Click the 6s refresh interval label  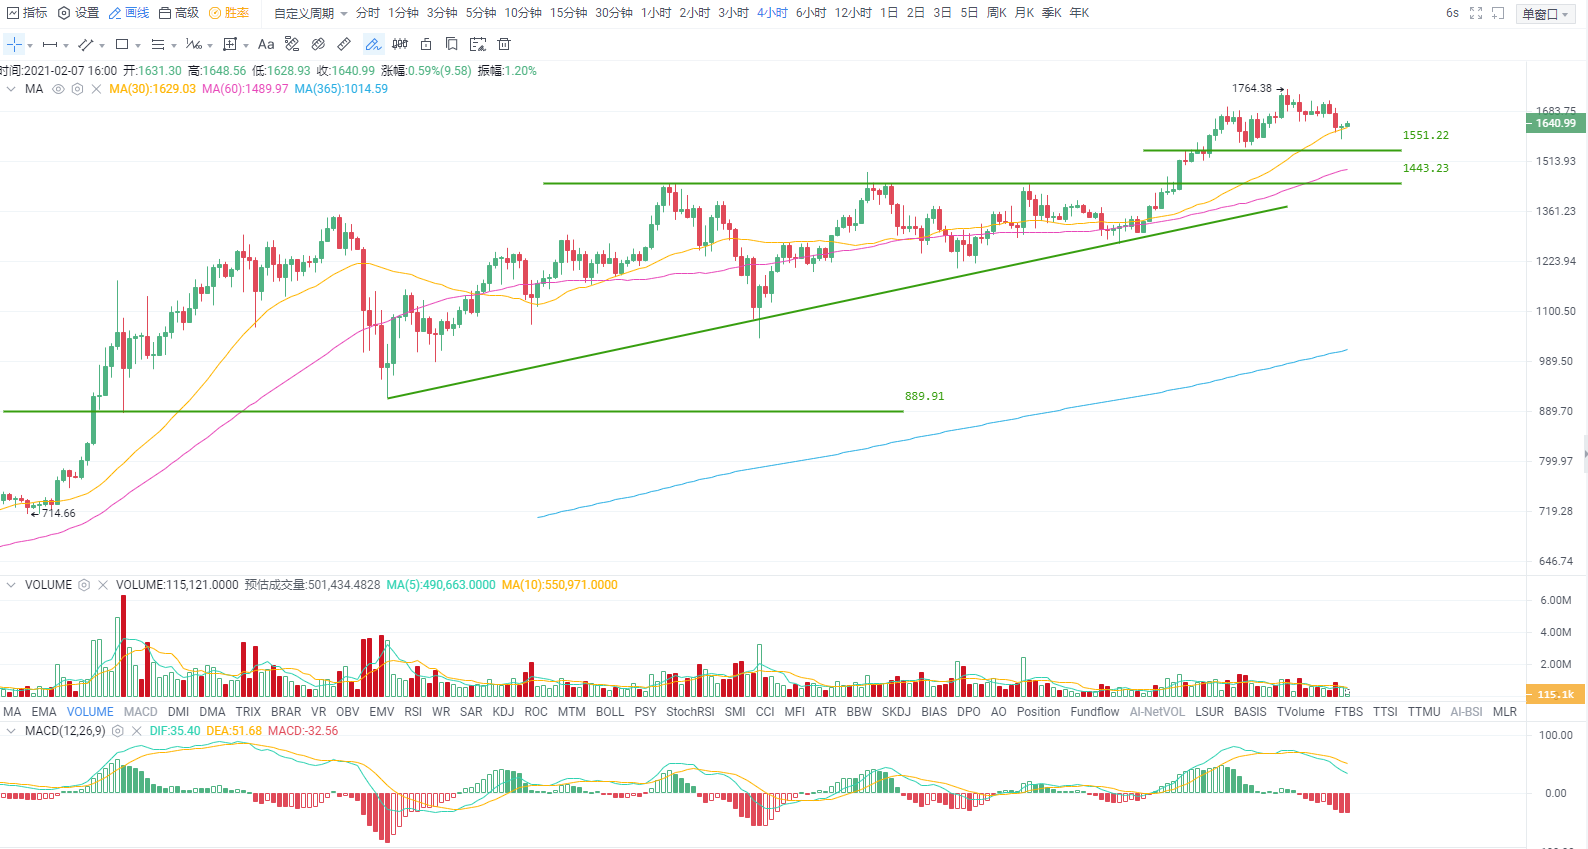pos(1452,13)
